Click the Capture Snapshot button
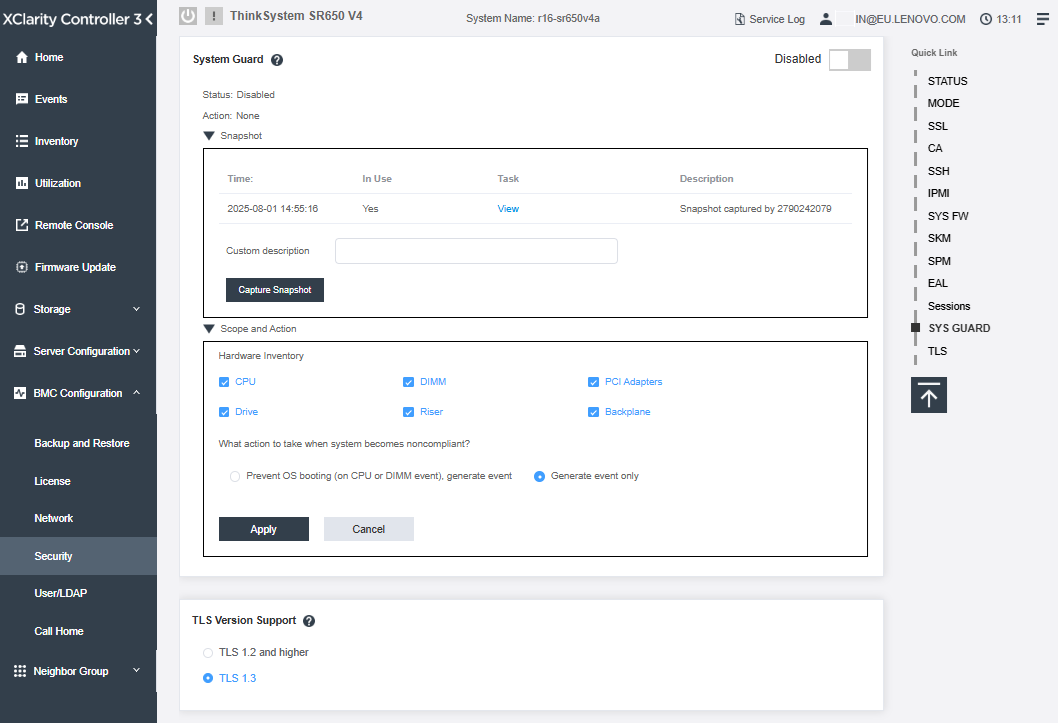 (275, 290)
